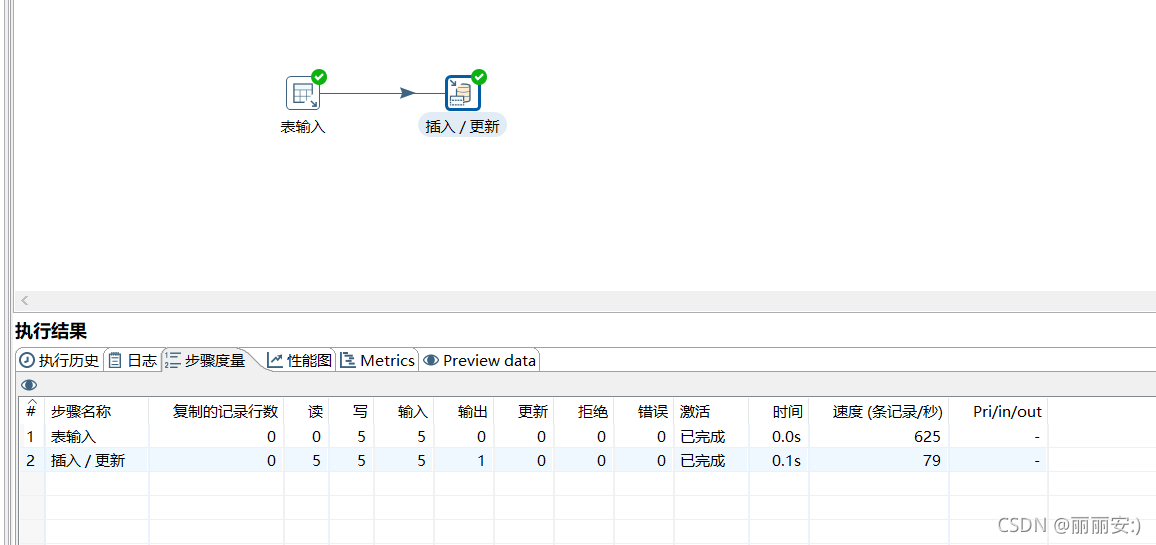This screenshot has width=1156, height=545.
Task: Click the 执行结果 panel title
Action: [51, 331]
